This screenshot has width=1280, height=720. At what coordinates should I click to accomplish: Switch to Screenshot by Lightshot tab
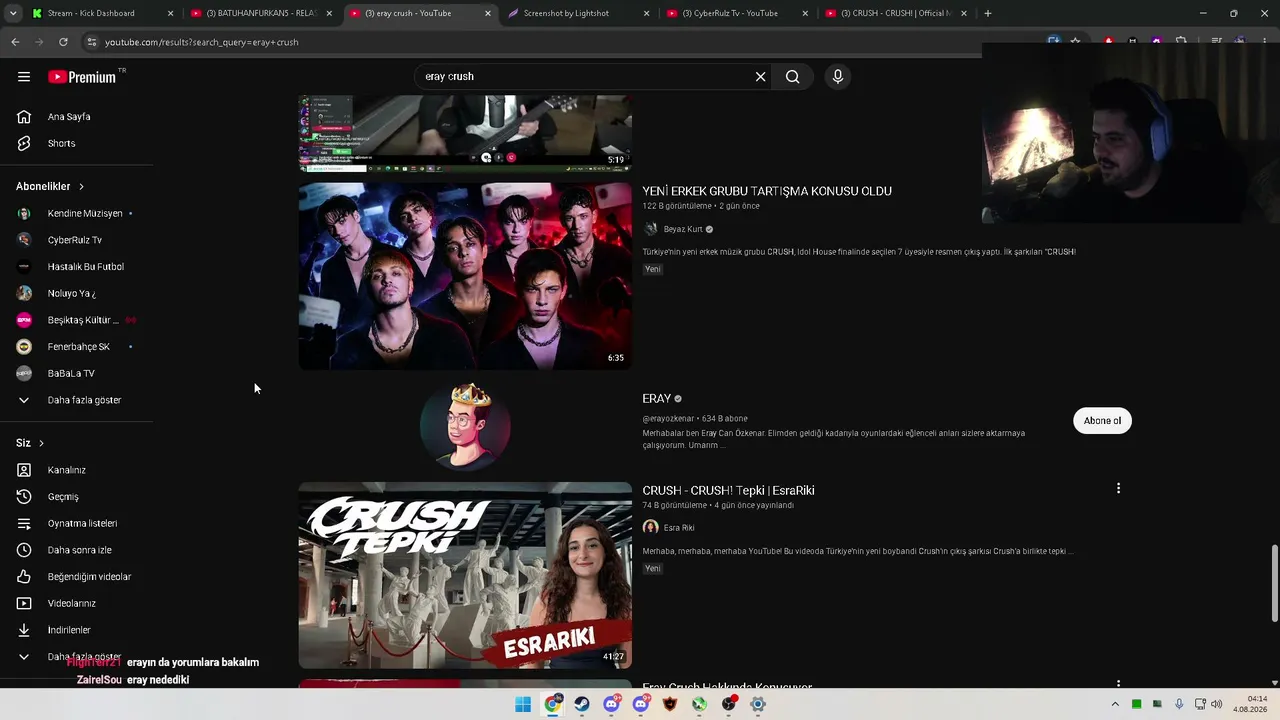click(578, 13)
